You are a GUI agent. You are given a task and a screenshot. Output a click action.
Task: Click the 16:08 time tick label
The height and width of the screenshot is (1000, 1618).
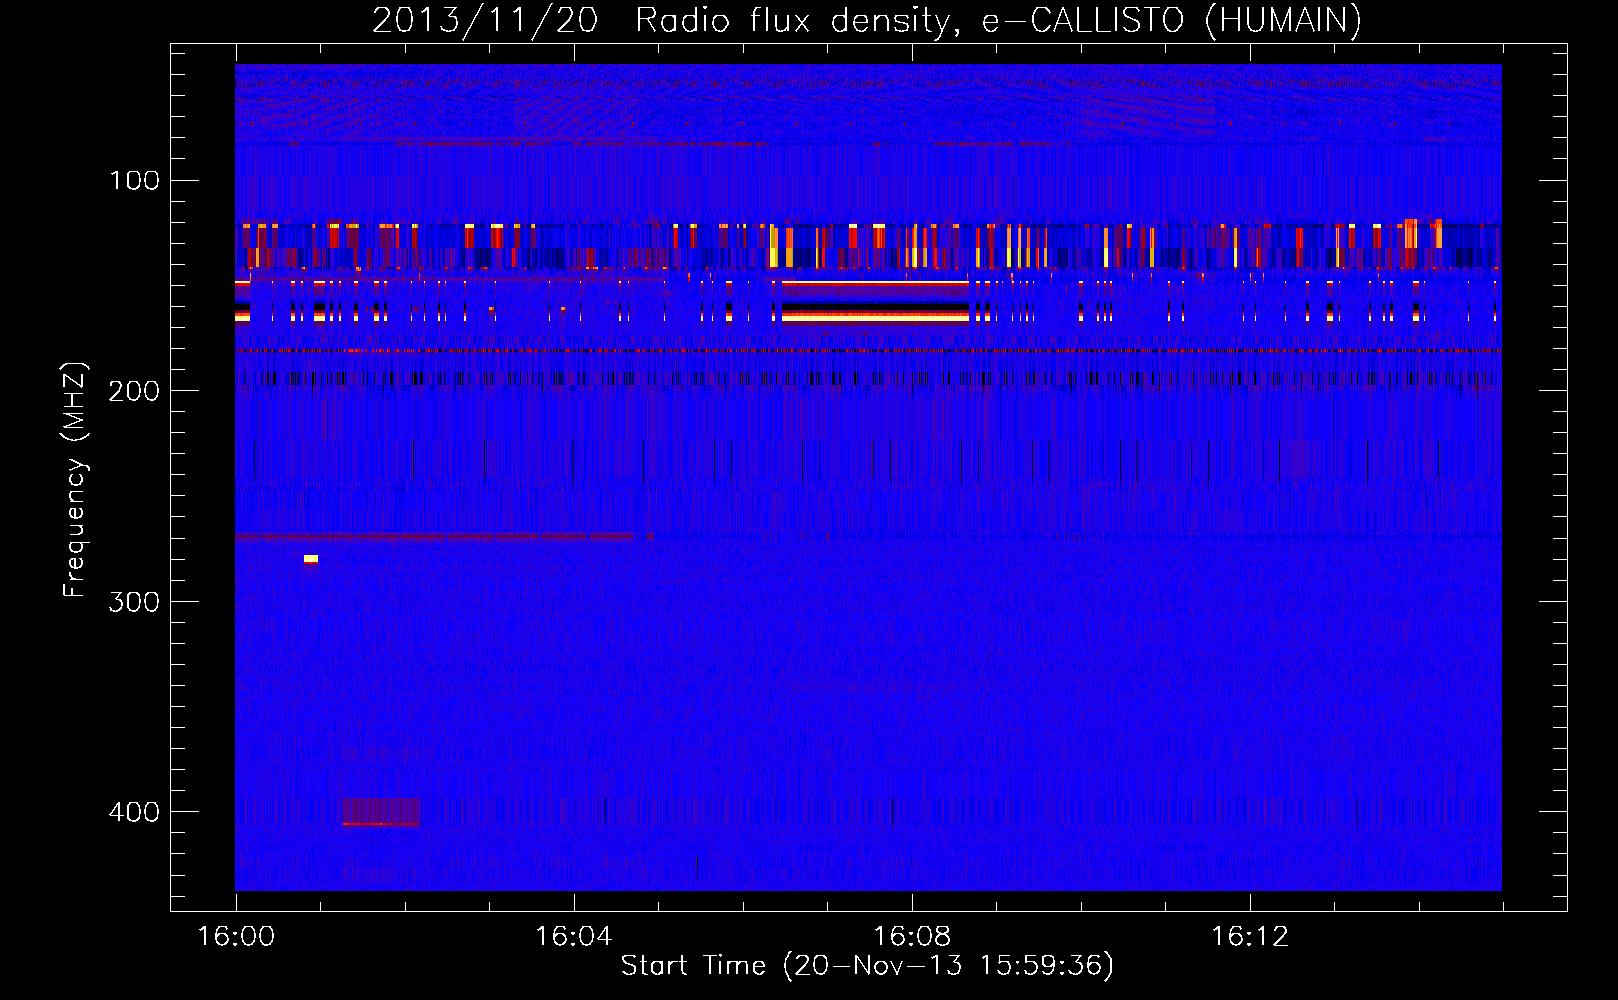912,936
